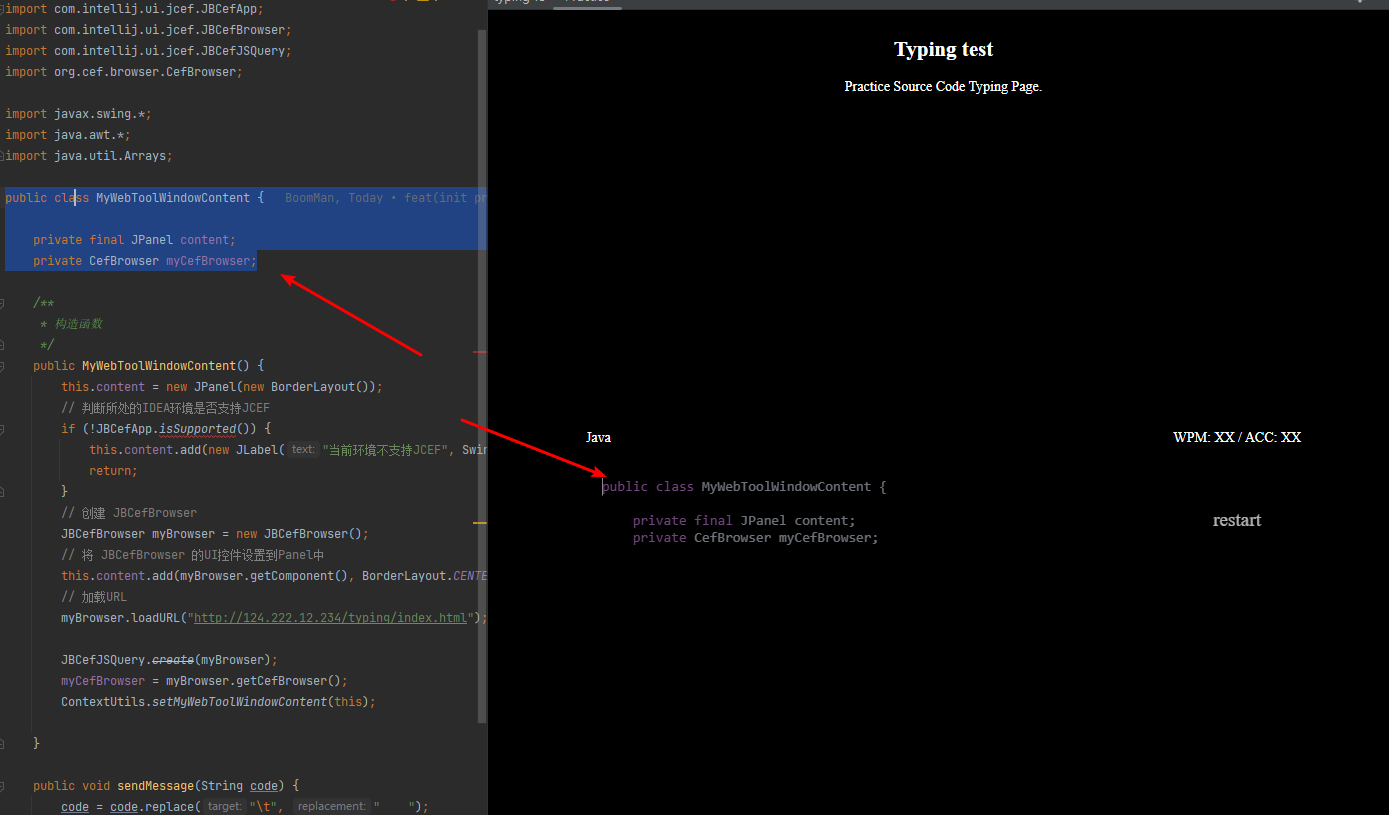Click the 'WPM: XX / ACC: XX' stats
The image size is (1389, 815).
tap(1237, 437)
